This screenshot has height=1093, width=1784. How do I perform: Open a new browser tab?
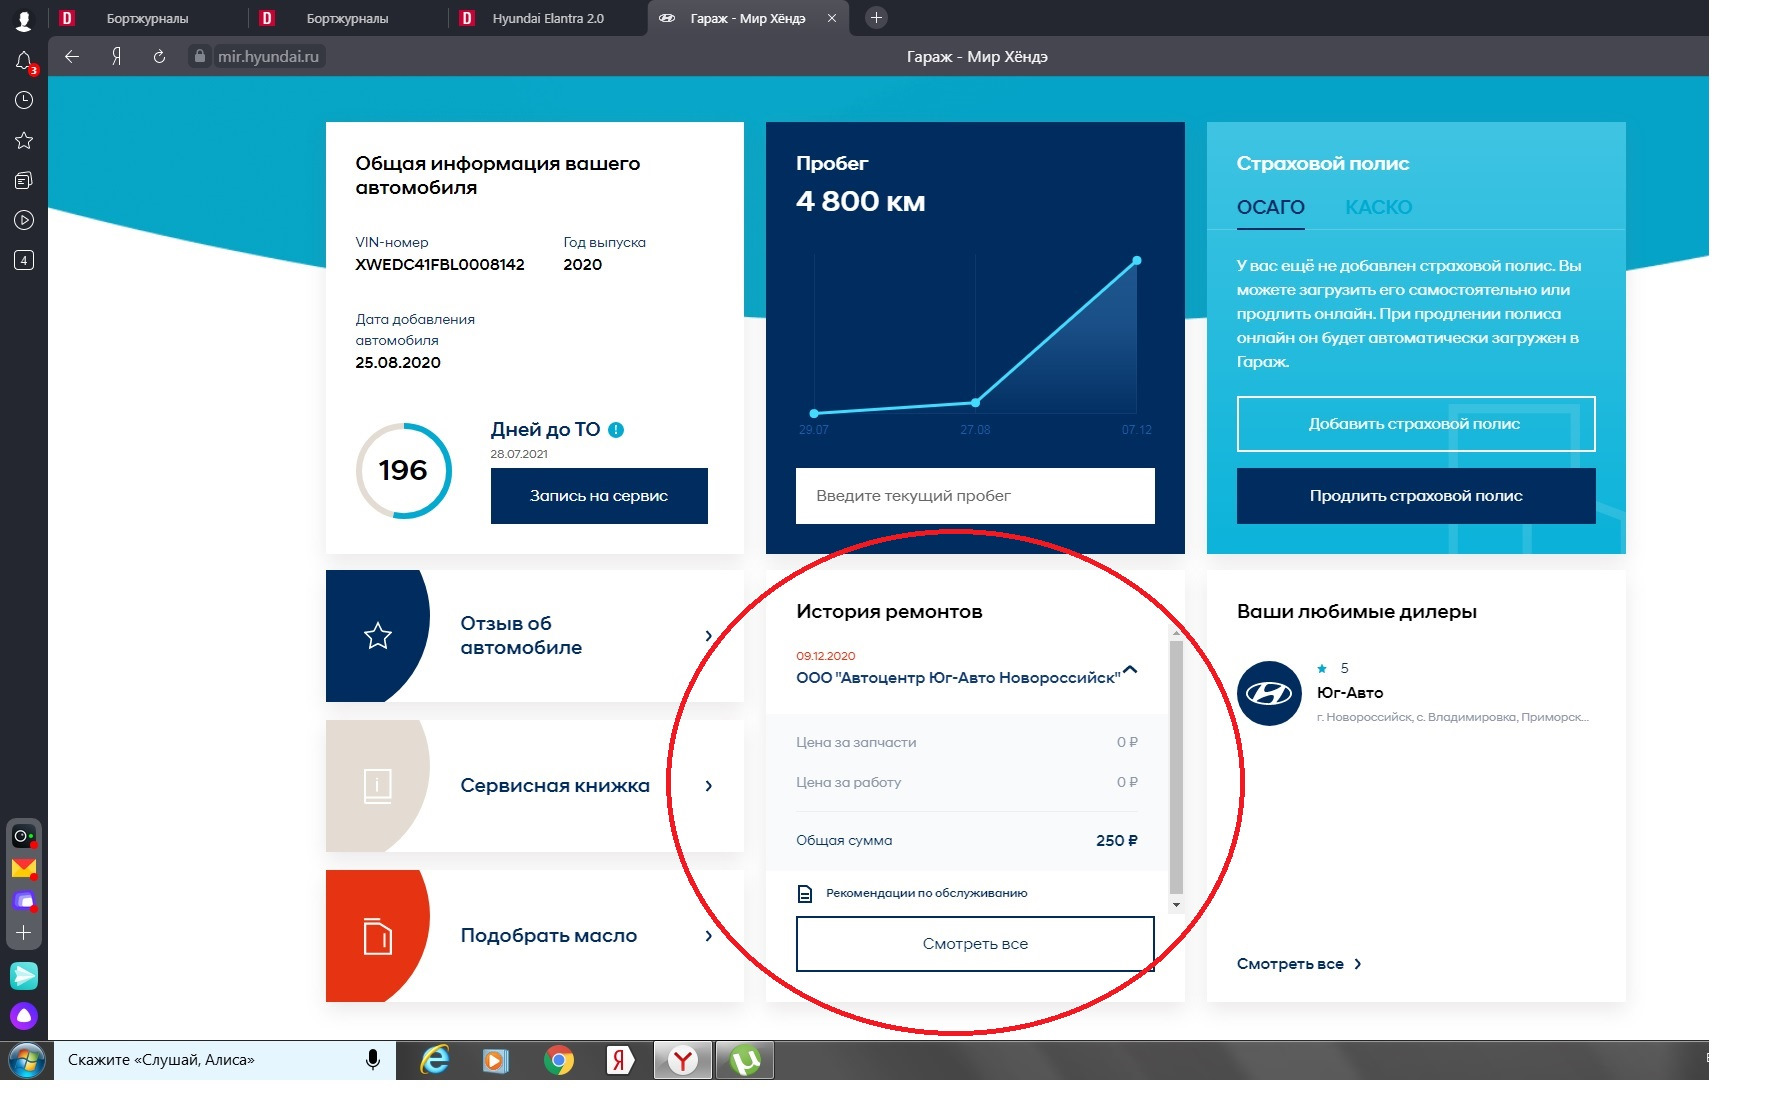(x=876, y=18)
